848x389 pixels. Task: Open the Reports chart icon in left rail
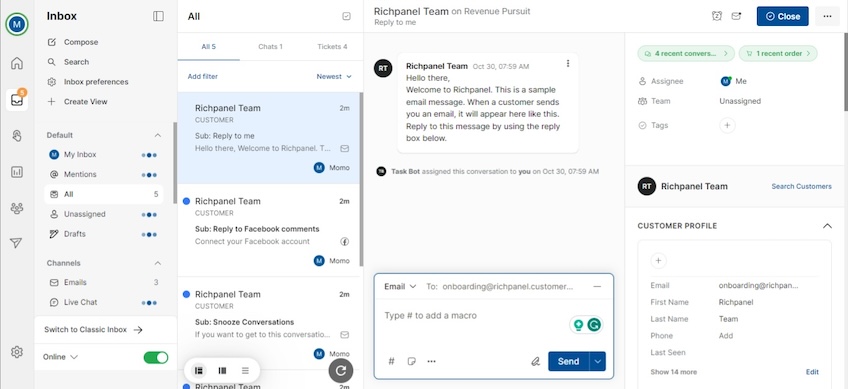pos(17,172)
